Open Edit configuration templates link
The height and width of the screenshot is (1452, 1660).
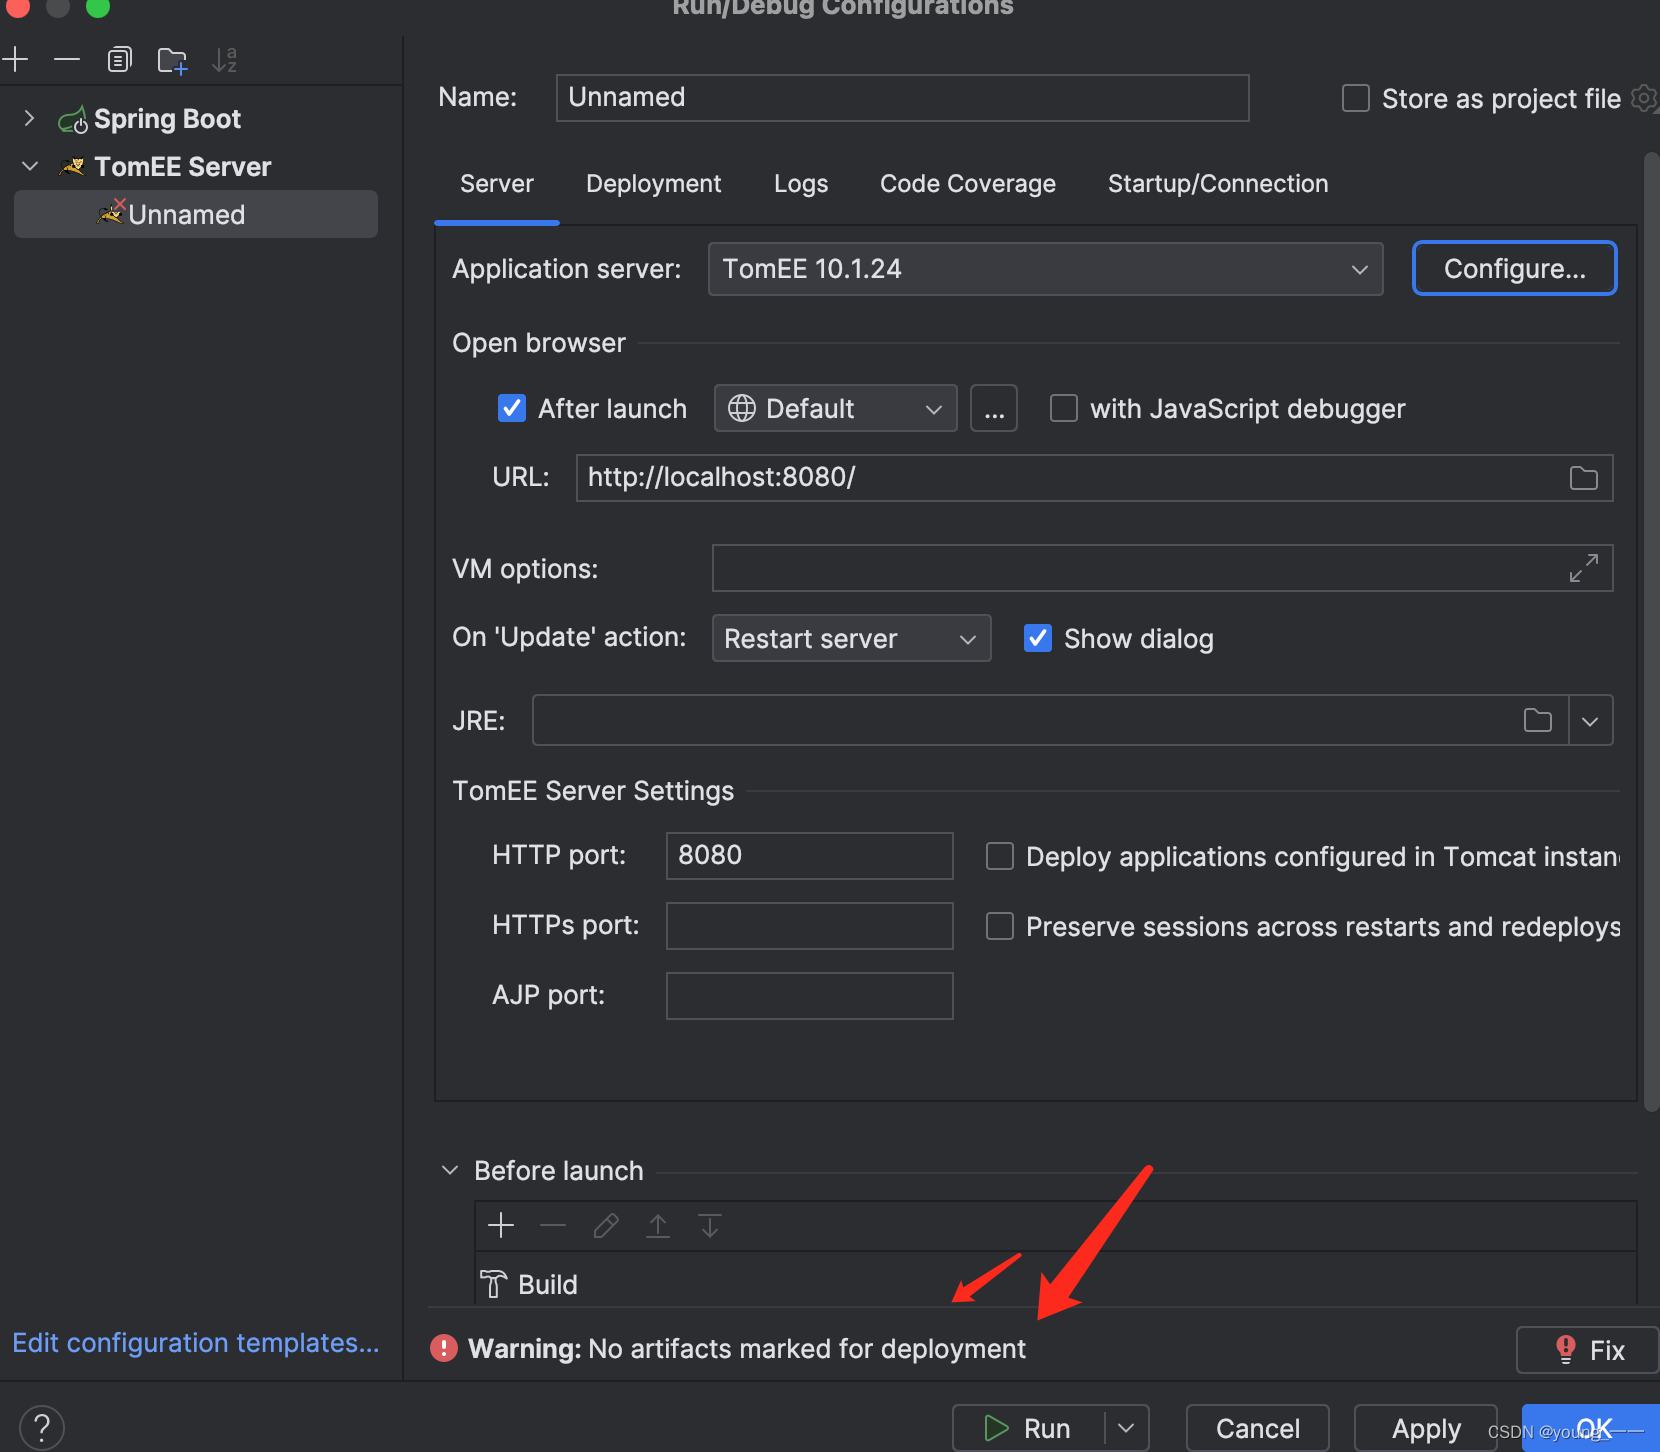[x=196, y=1342]
